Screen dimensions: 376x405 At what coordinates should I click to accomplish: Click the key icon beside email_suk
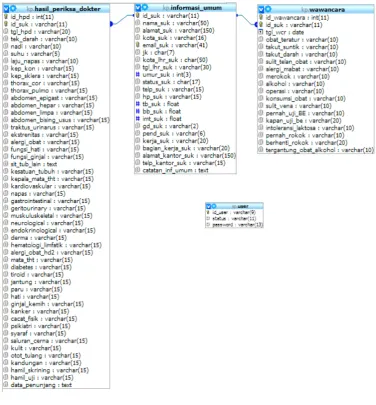tap(138, 45)
